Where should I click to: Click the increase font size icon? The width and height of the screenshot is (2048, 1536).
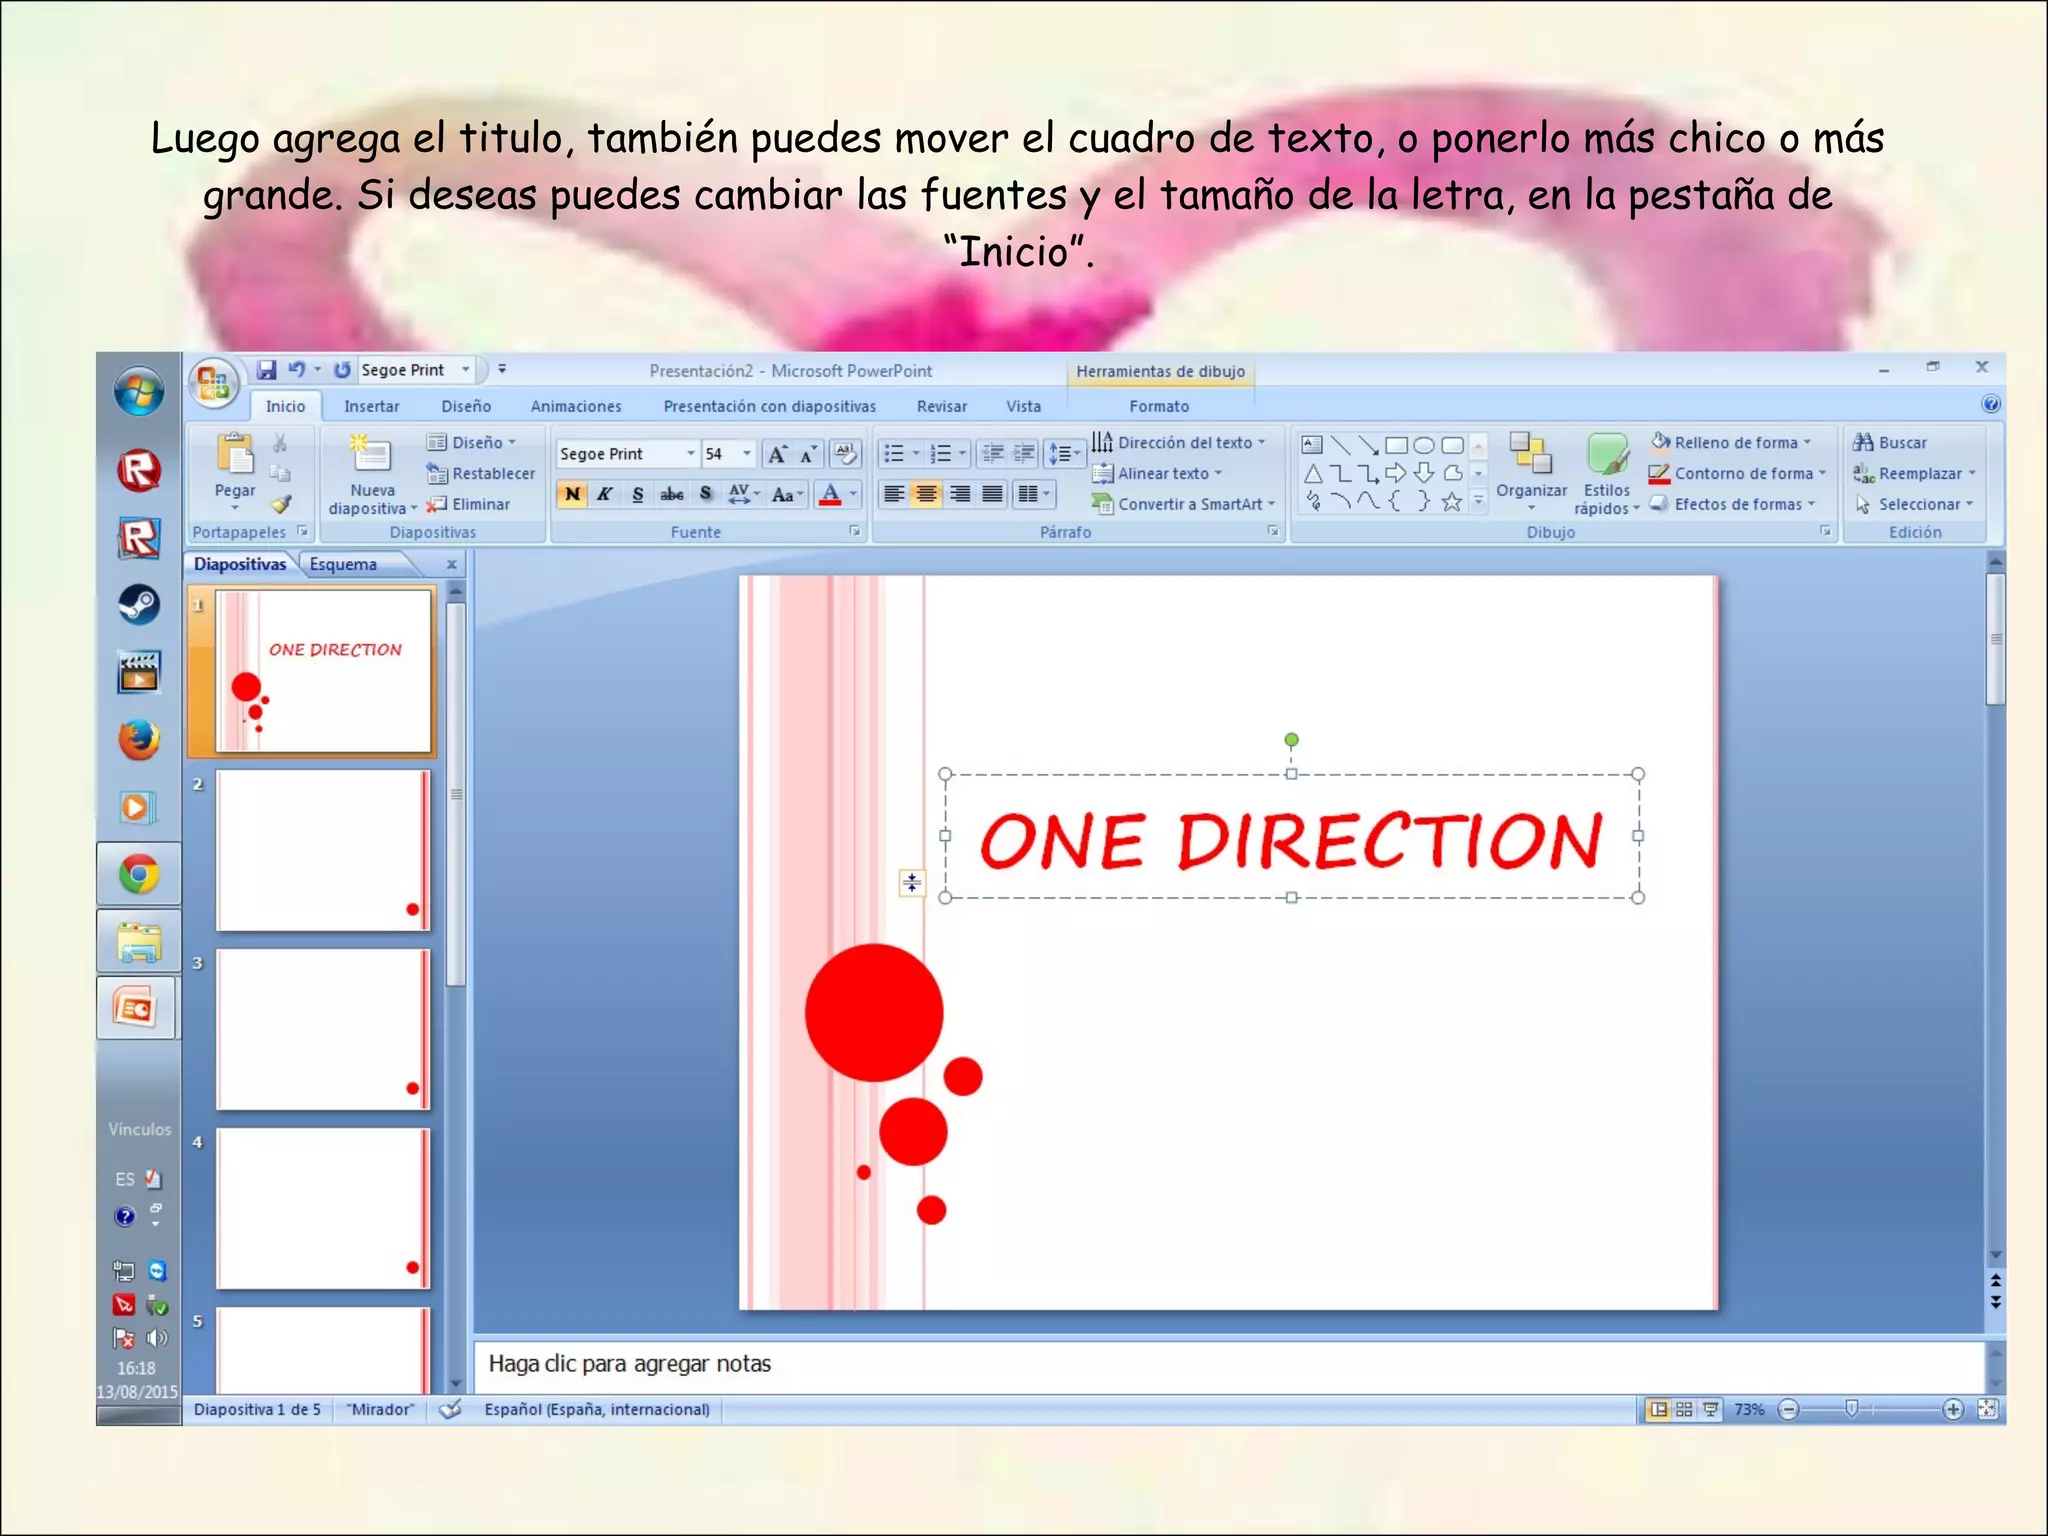[x=777, y=454]
